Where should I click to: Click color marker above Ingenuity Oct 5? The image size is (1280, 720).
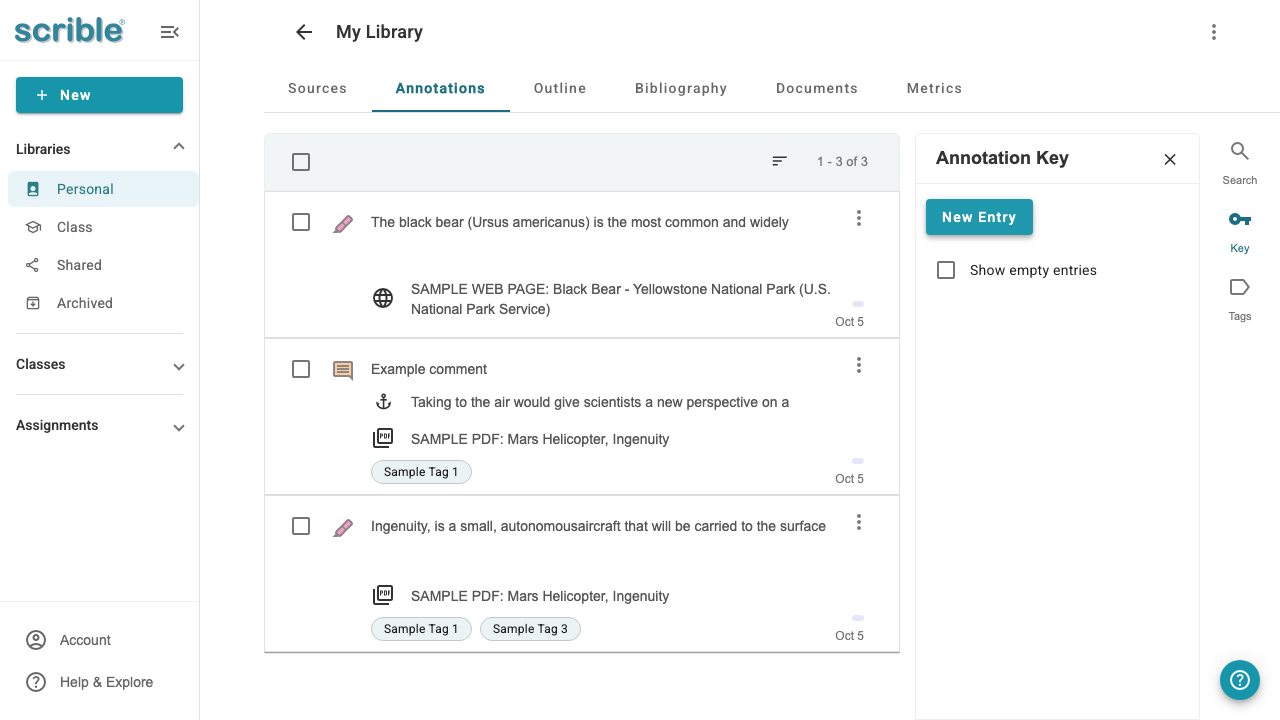tap(858, 618)
